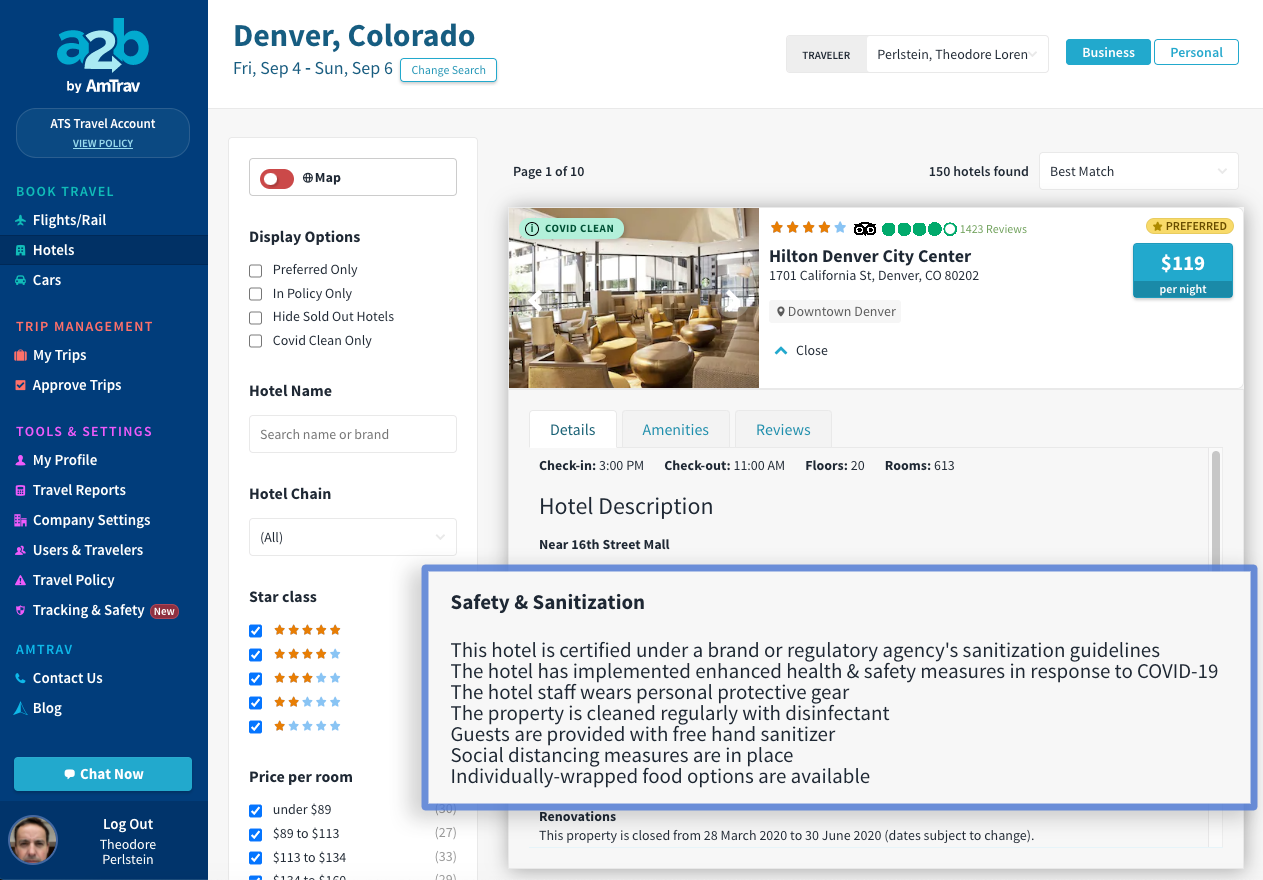Screen dimensions: 1263x880
Task: Click the Flights/Rail airplane icon
Action: pos(21,220)
